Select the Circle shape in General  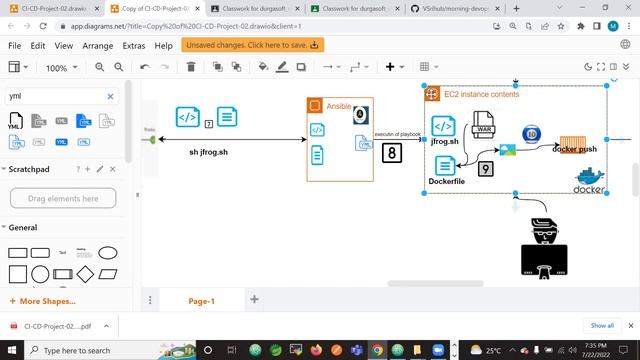[40, 274]
